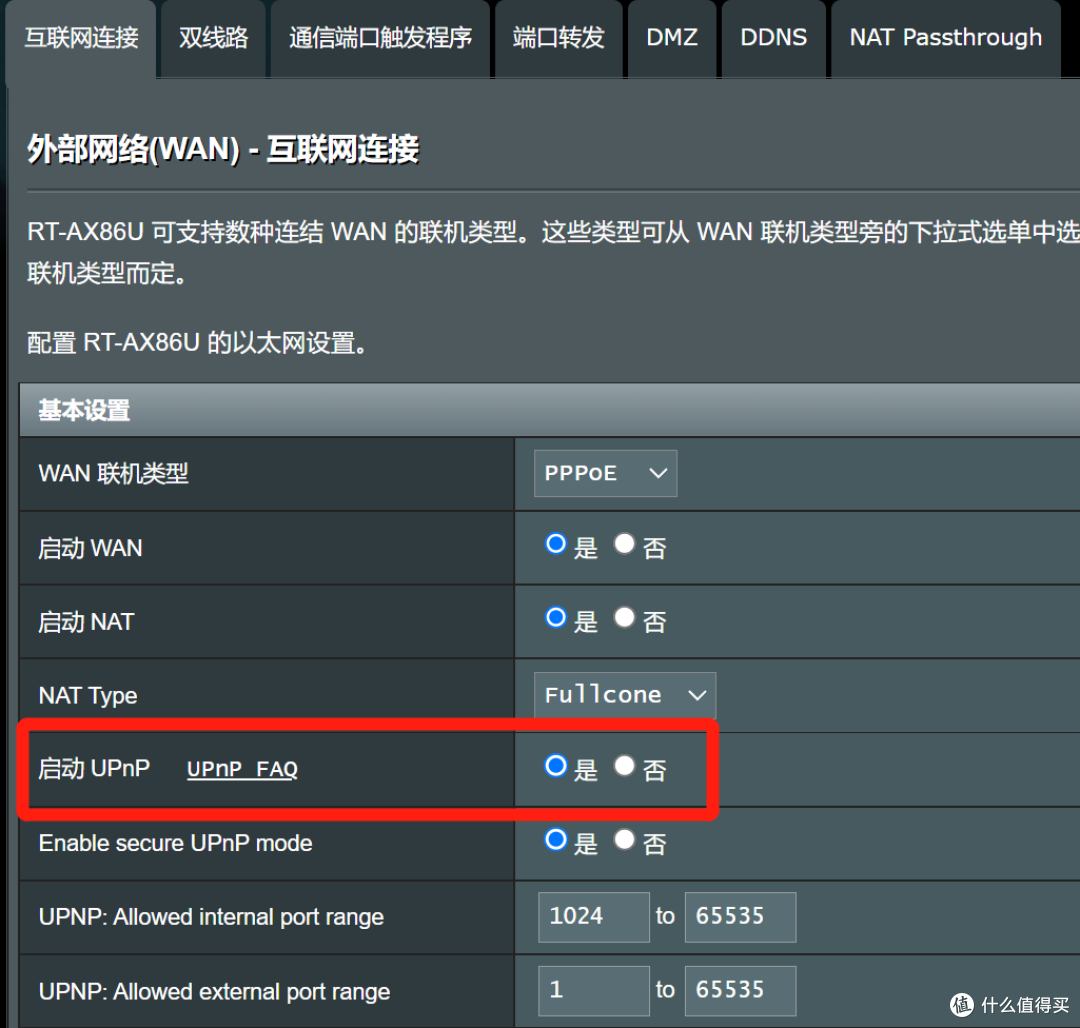1080x1028 pixels.
Task: Select the NAT Passthrough tab
Action: click(945, 38)
